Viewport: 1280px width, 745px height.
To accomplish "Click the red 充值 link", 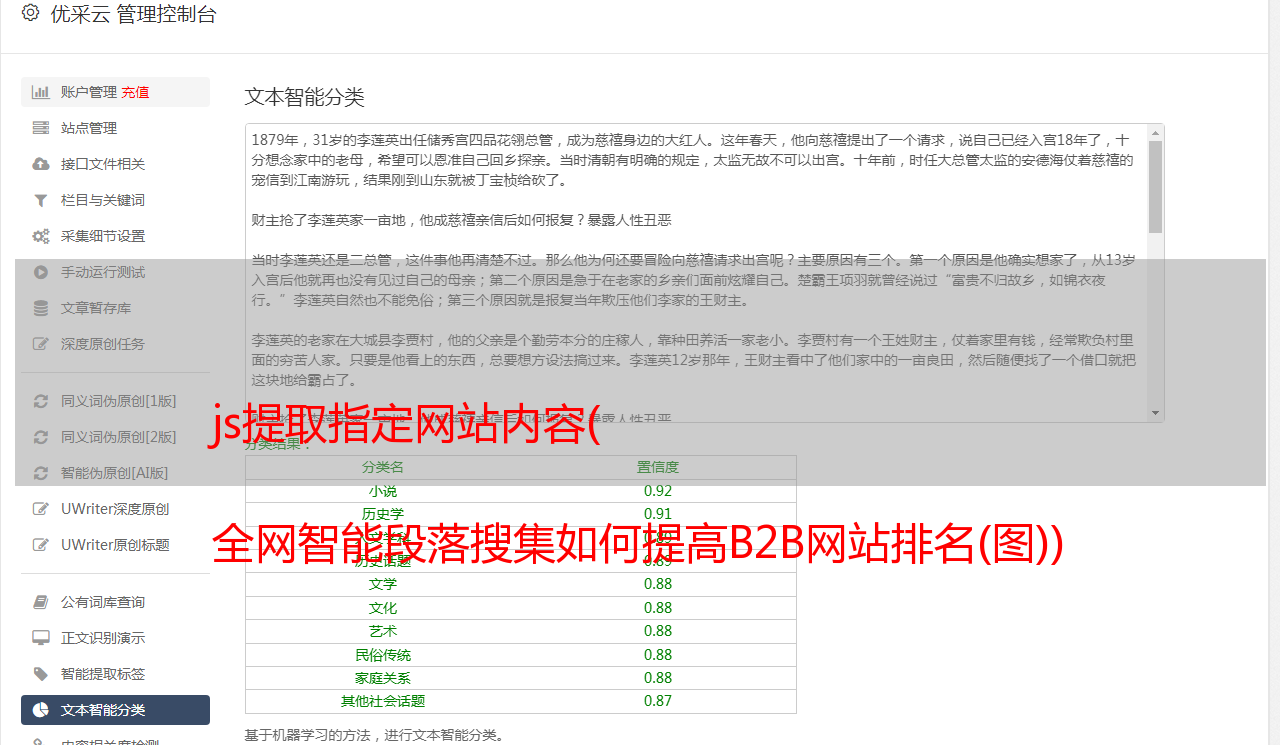I will click(135, 92).
